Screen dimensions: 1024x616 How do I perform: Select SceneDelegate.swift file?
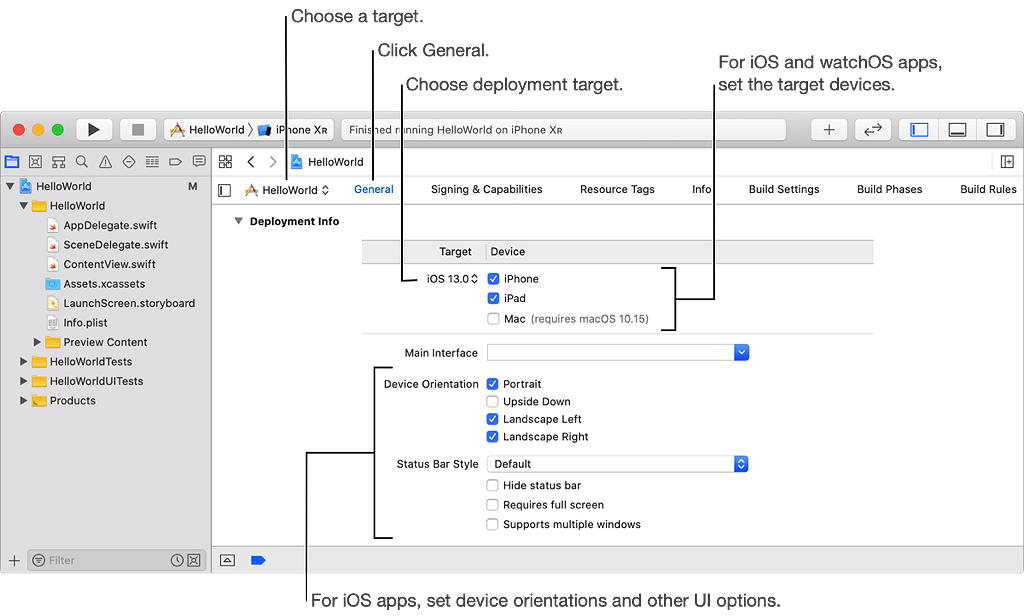click(116, 245)
